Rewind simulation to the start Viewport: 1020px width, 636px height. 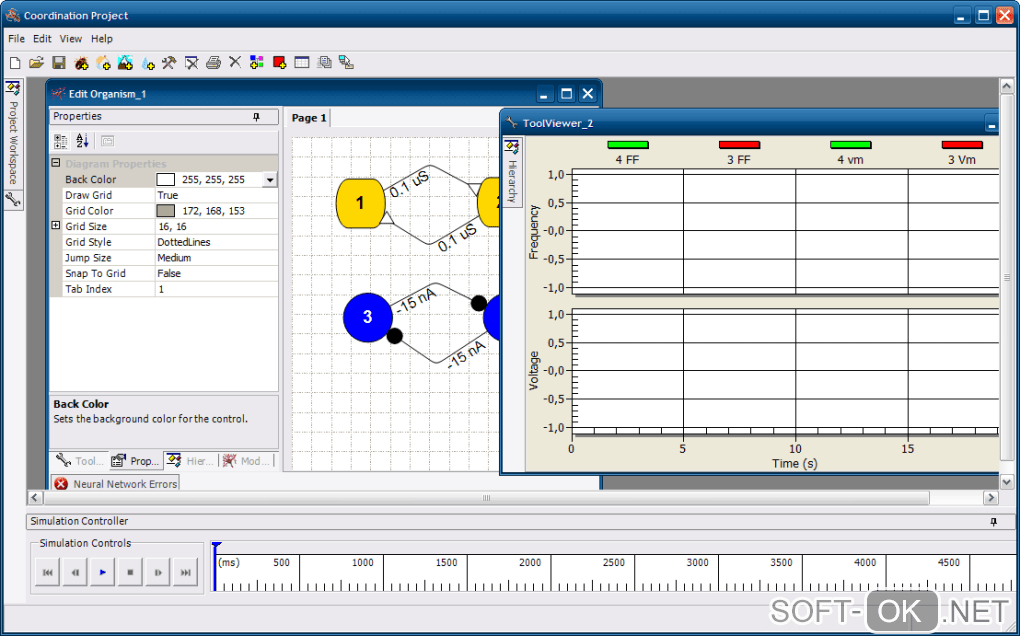coord(47,572)
